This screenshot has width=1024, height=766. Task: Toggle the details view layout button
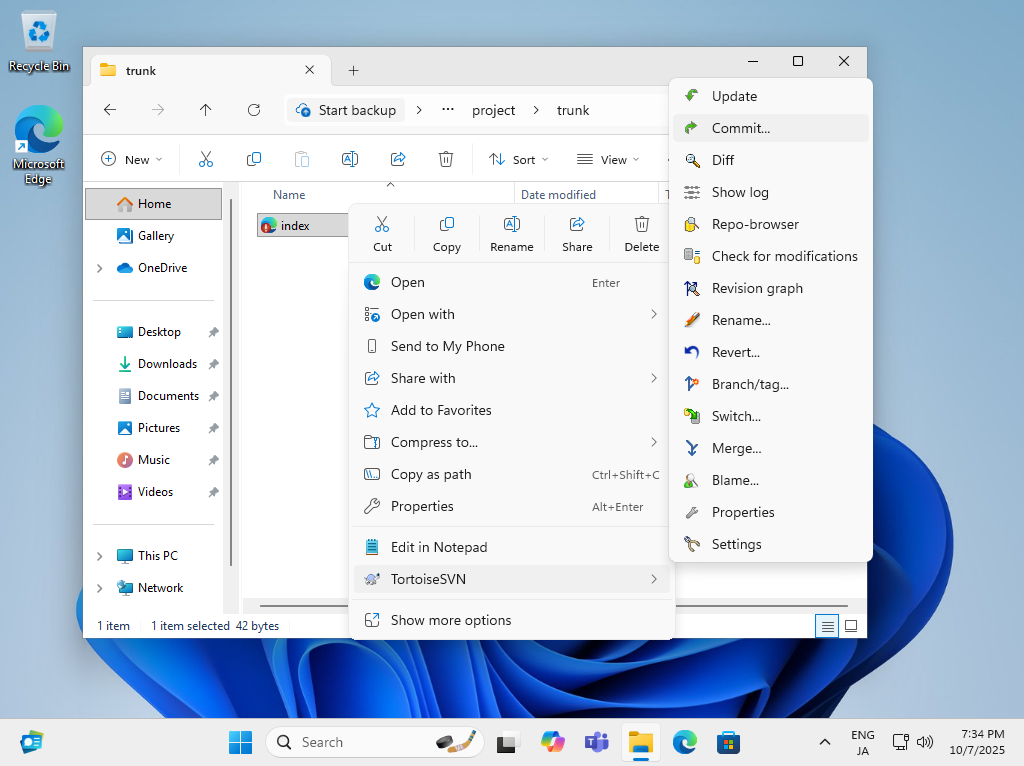827,626
